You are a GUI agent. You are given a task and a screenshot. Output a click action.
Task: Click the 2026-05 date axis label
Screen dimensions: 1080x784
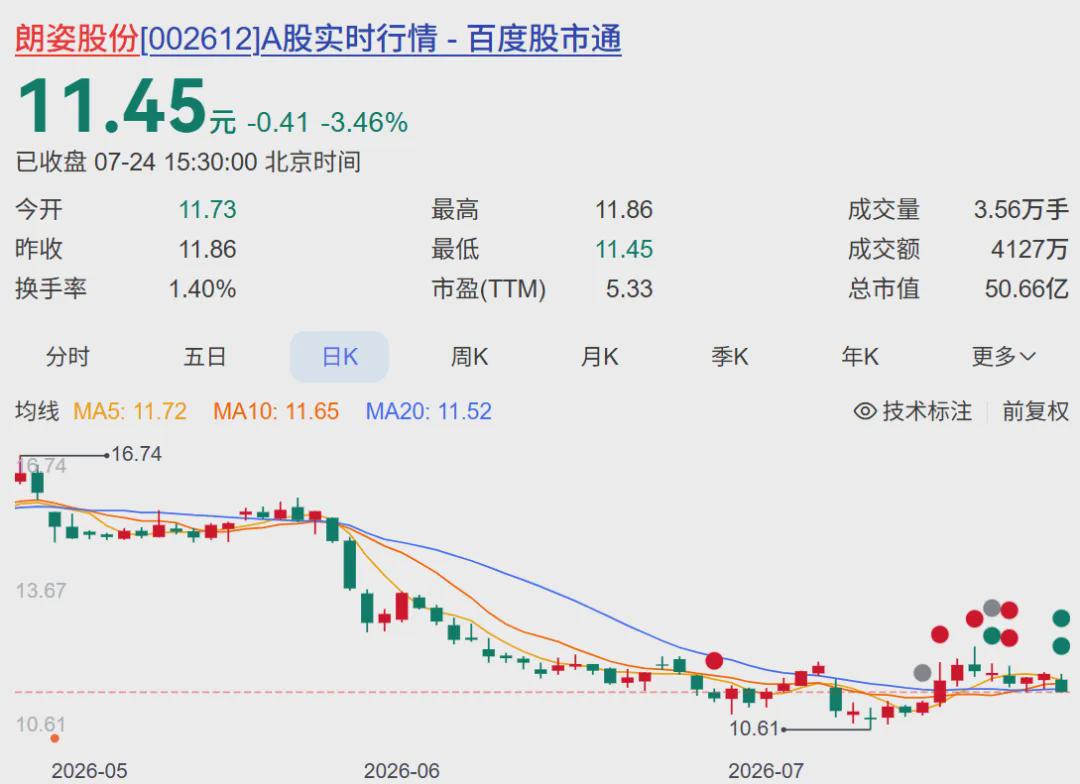coord(89,771)
